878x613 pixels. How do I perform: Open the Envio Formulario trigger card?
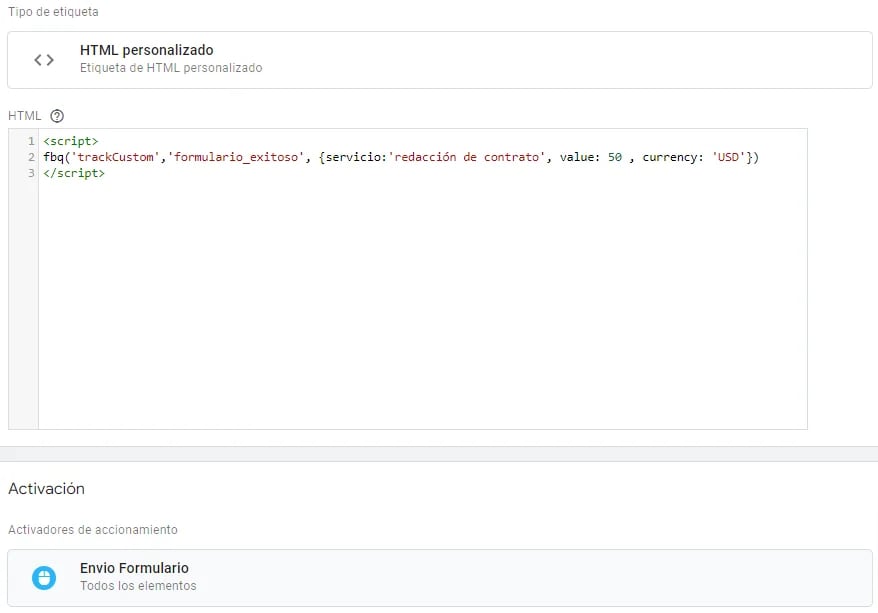(440, 578)
